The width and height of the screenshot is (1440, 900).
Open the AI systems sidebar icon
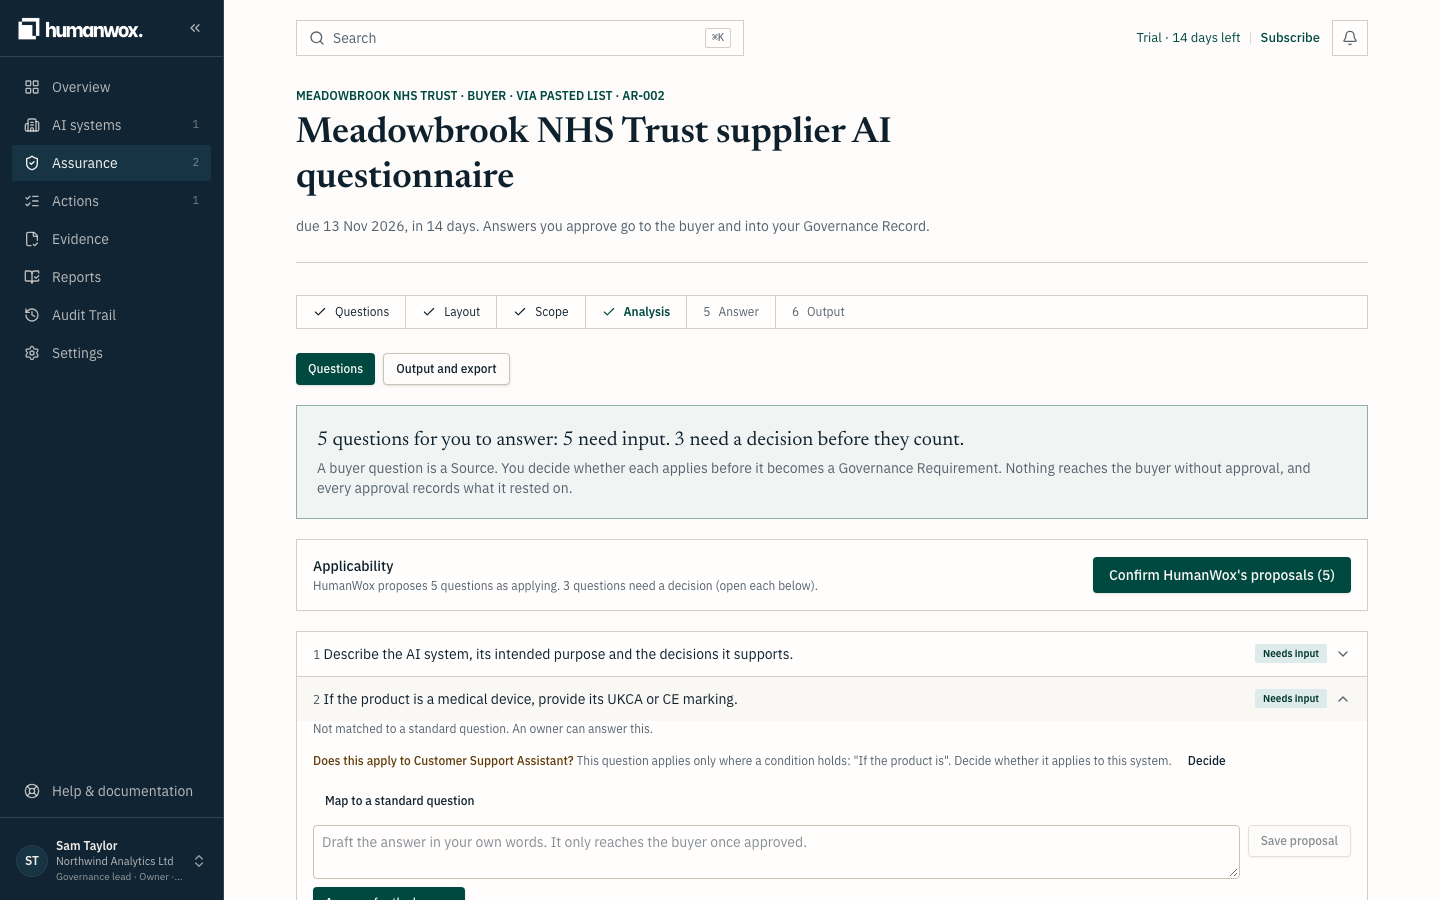point(32,125)
